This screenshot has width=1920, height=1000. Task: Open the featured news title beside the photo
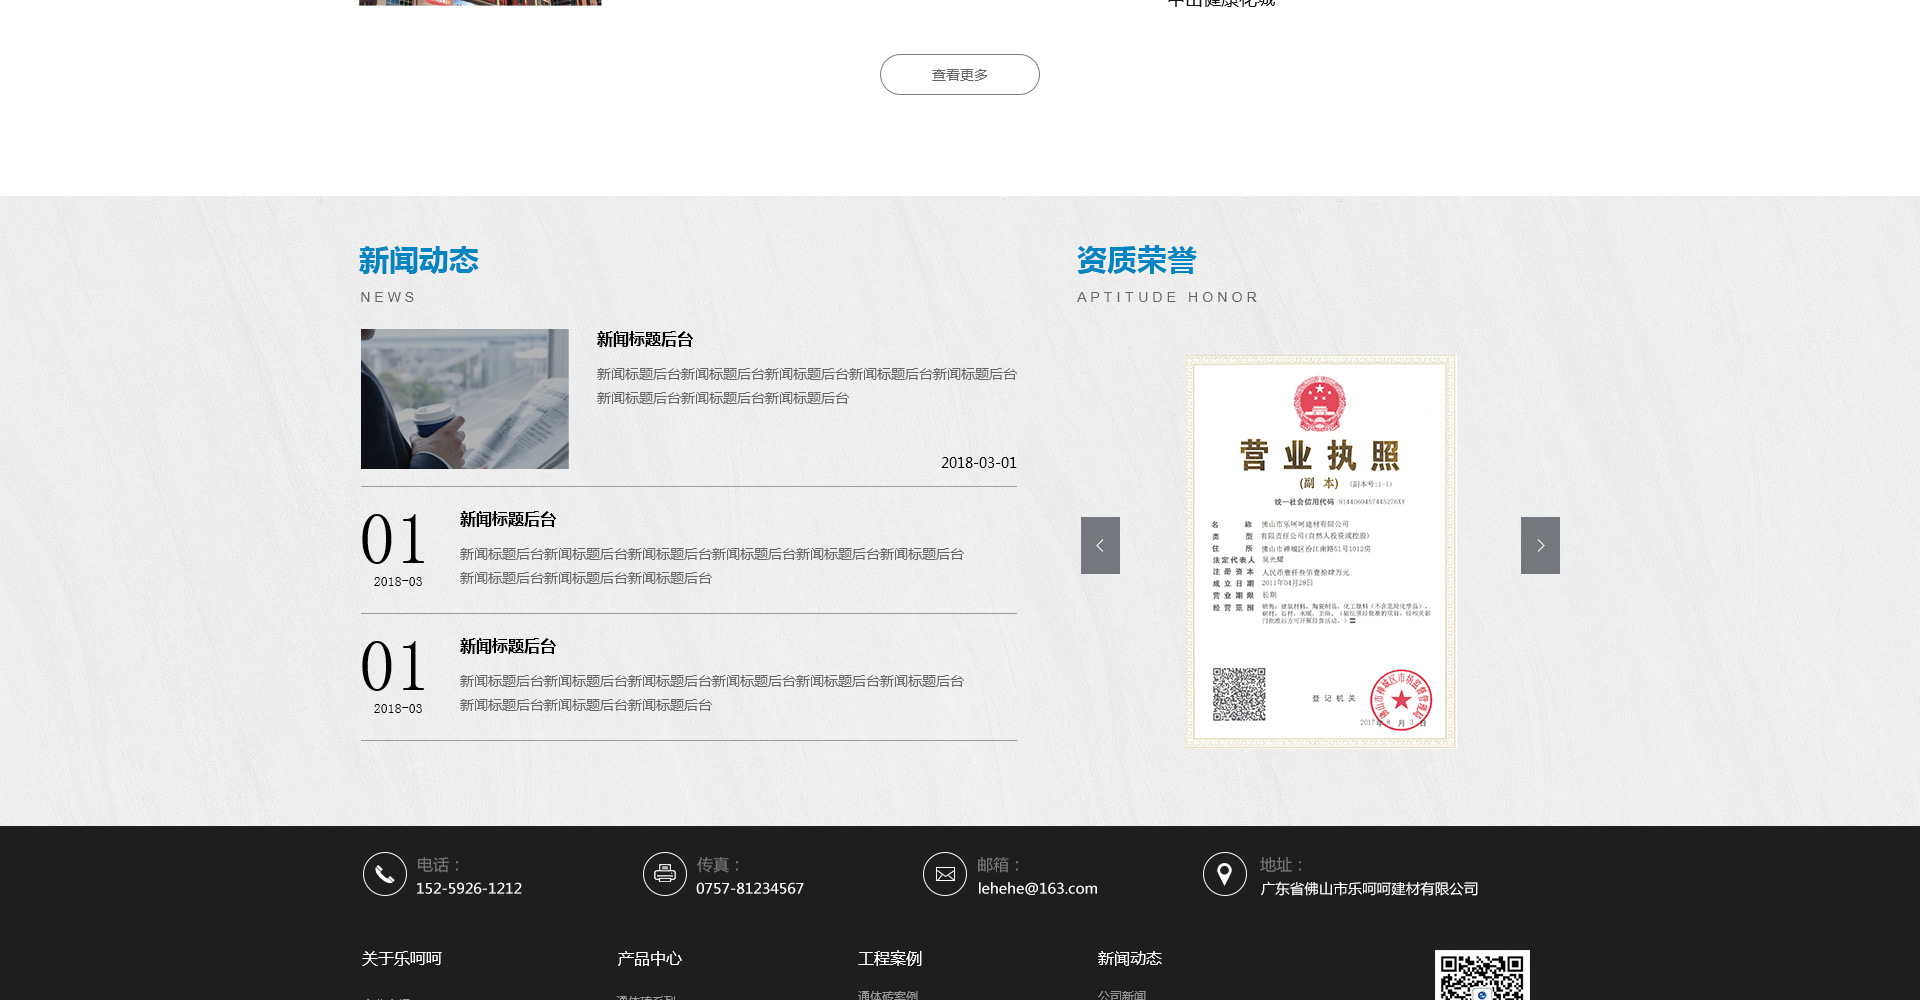coord(645,340)
